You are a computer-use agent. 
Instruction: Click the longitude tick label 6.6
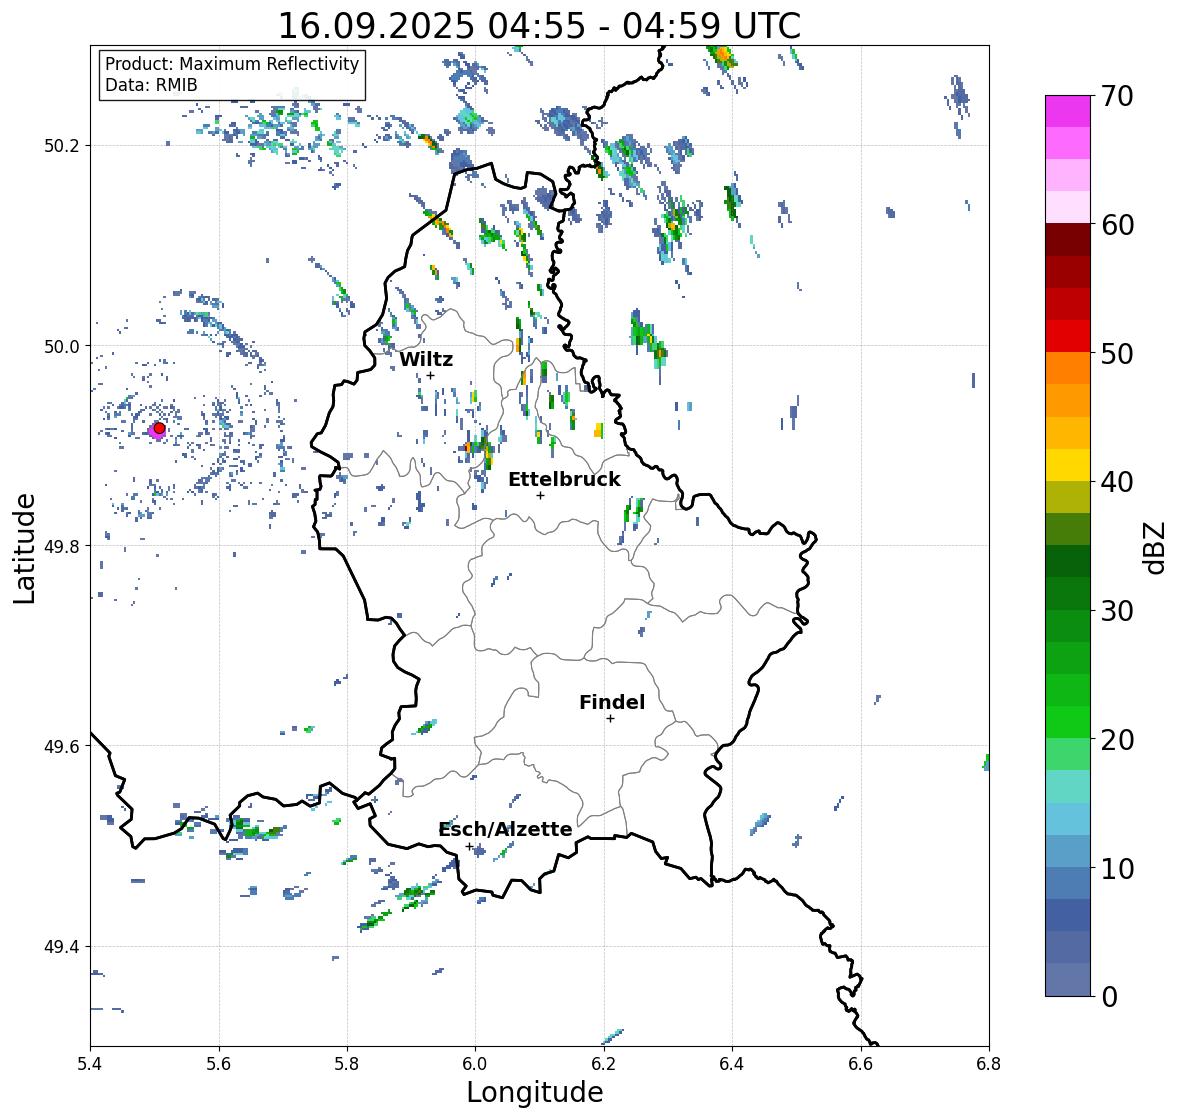click(861, 1064)
